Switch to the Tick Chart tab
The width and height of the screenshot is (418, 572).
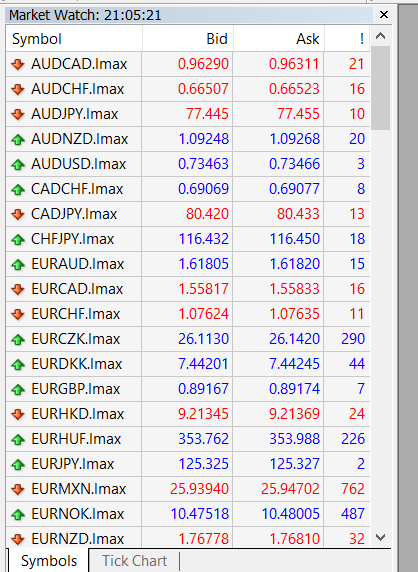(x=134, y=561)
